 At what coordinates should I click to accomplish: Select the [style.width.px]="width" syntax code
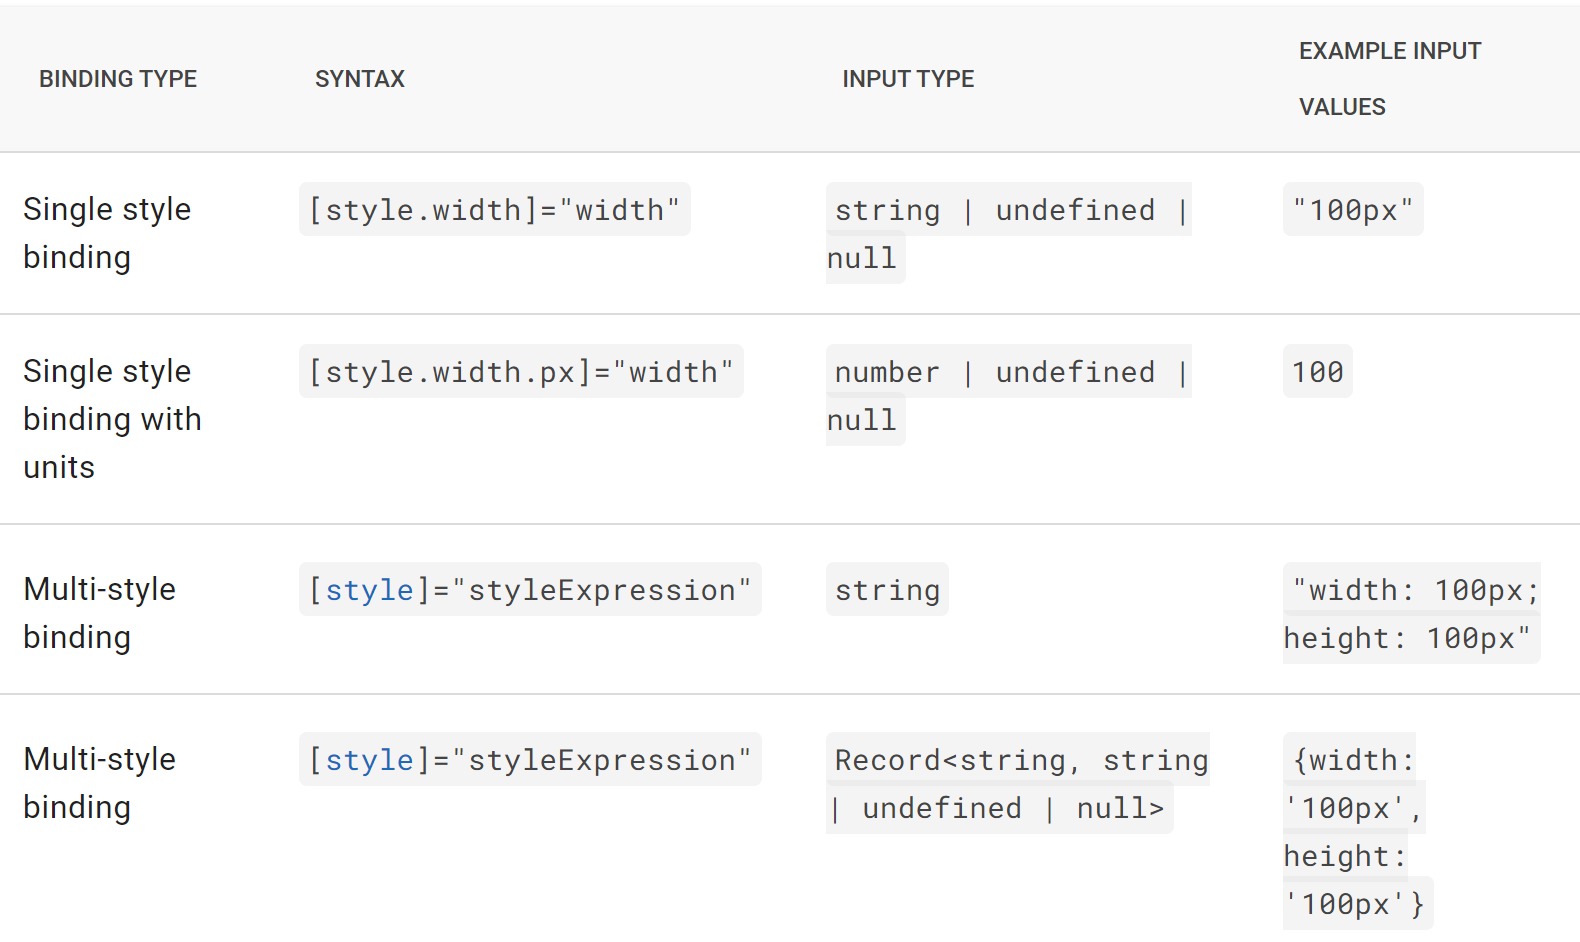(521, 372)
